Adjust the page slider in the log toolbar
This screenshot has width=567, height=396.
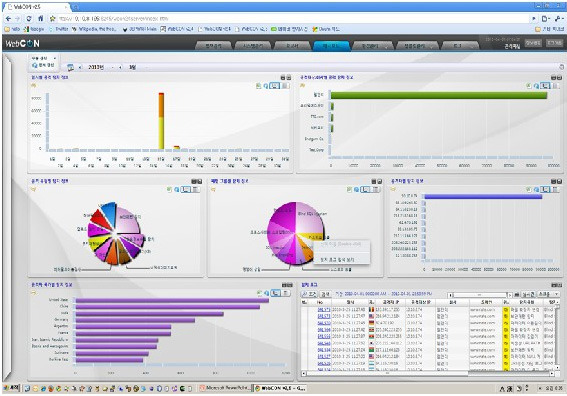pyautogui.click(x=479, y=295)
